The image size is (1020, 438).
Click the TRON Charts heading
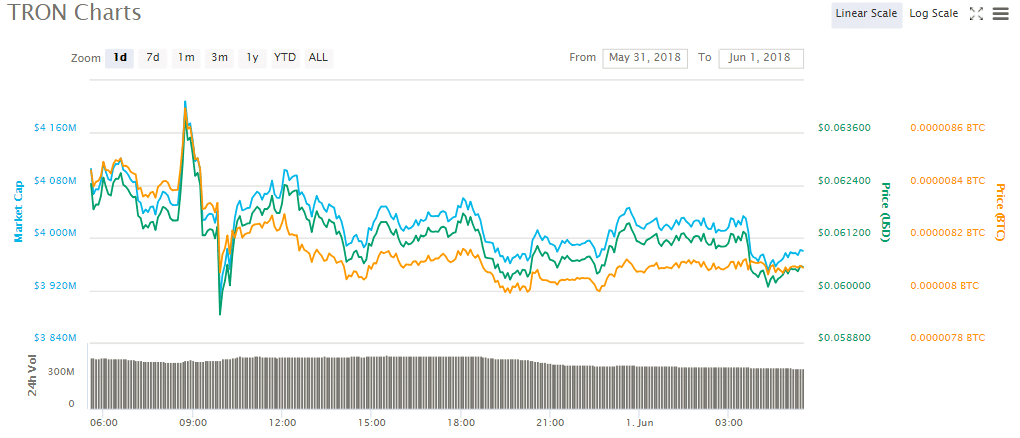(x=74, y=13)
